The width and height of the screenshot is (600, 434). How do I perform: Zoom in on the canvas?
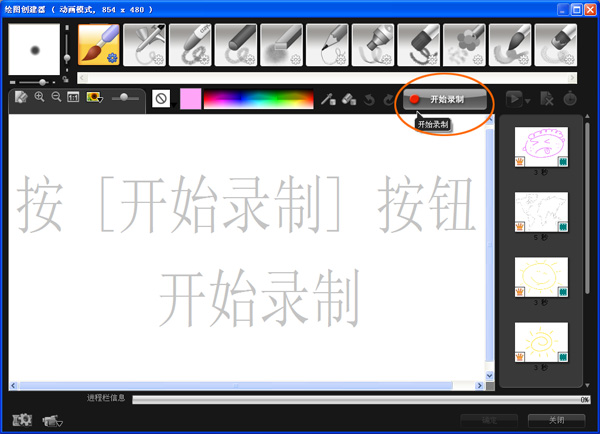click(39, 97)
